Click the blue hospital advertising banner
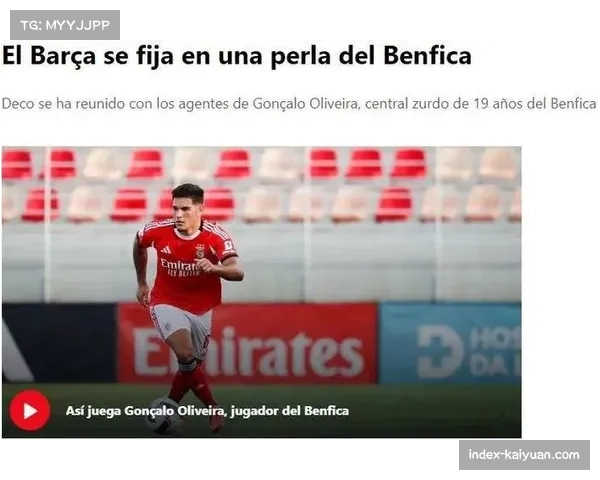The width and height of the screenshot is (600, 480). (450, 343)
